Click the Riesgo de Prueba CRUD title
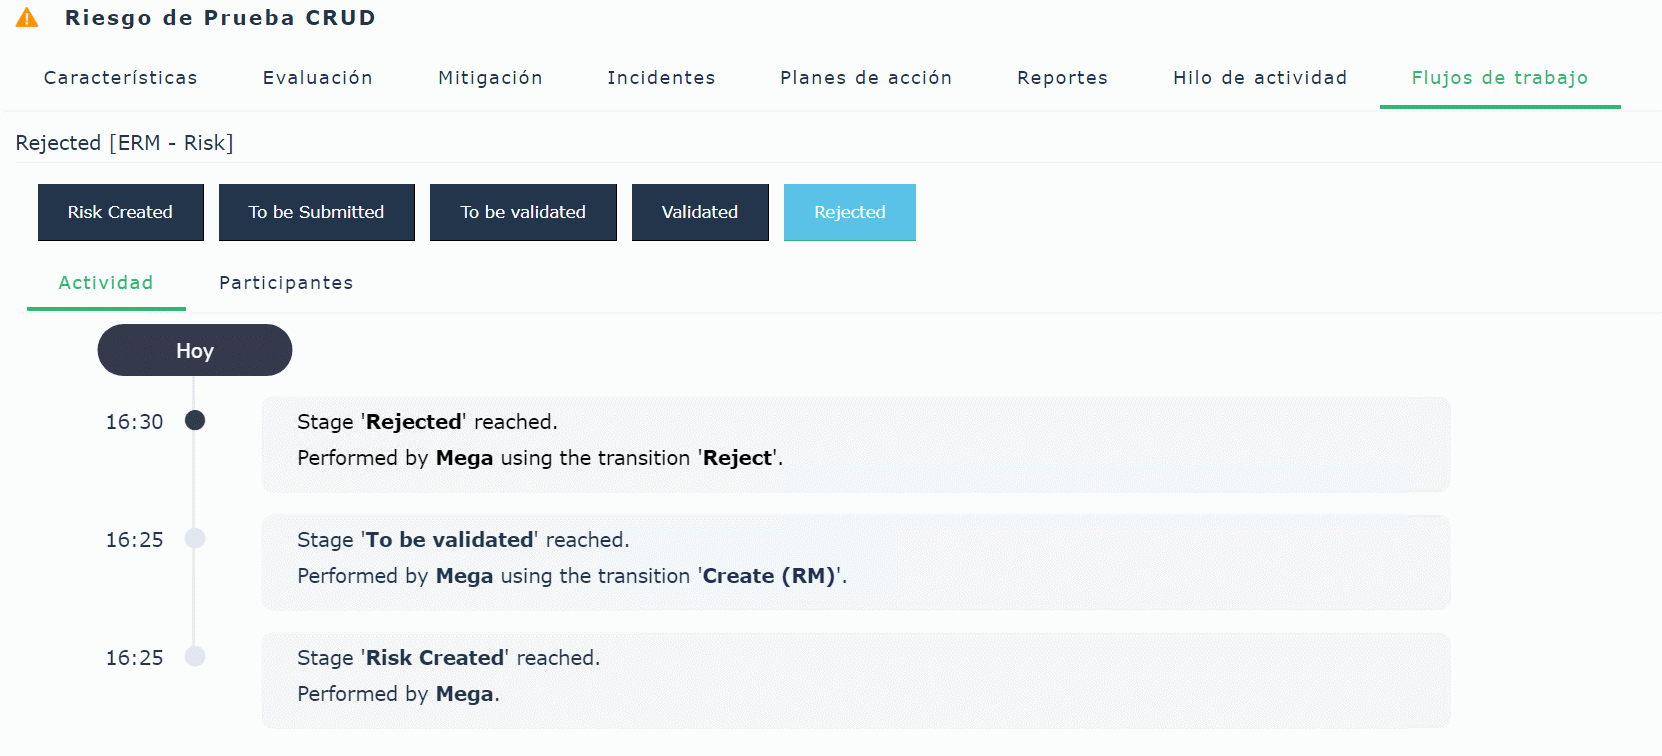The height and width of the screenshot is (756, 1662). (x=220, y=18)
